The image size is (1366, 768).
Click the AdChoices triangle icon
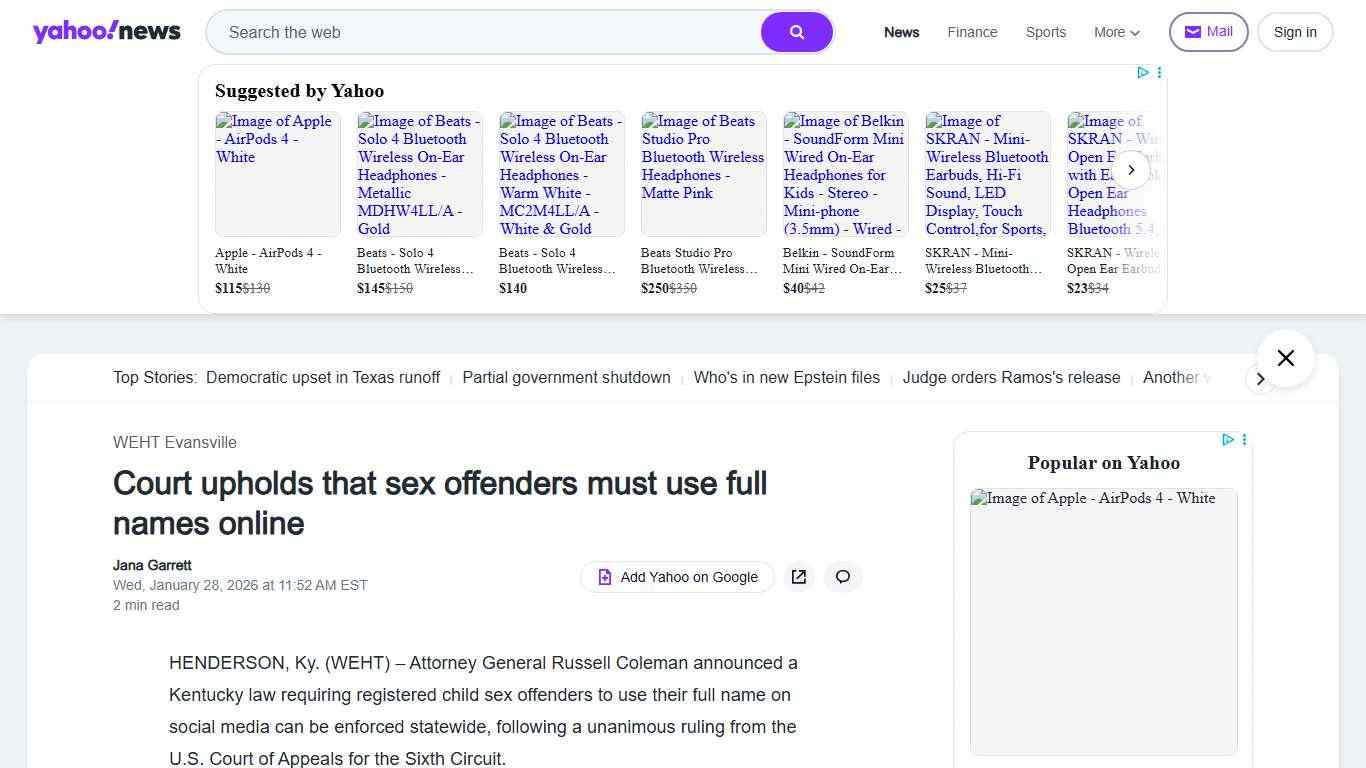pos(1143,72)
